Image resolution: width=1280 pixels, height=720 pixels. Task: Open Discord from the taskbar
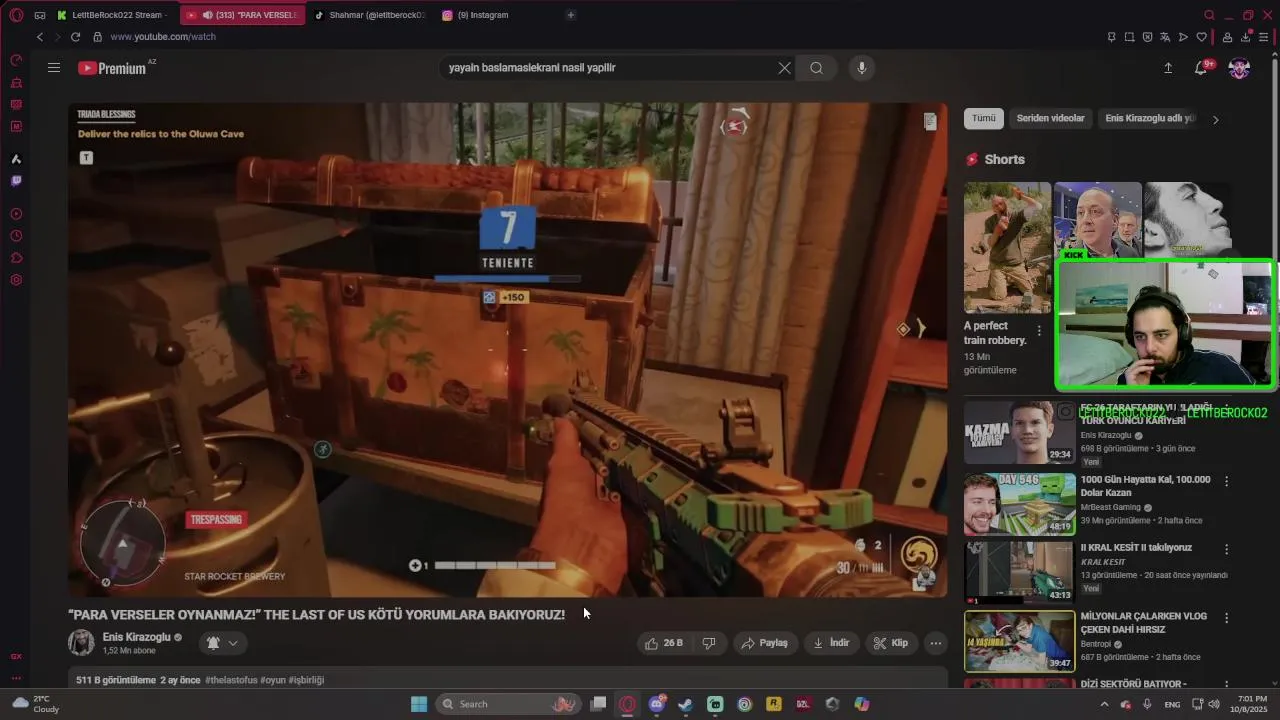[x=656, y=704]
